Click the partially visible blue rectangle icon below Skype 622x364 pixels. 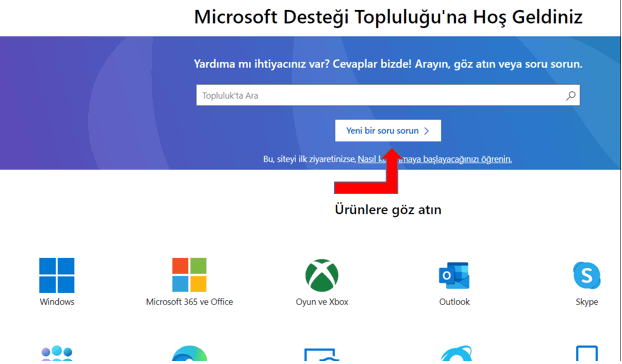(x=587, y=353)
